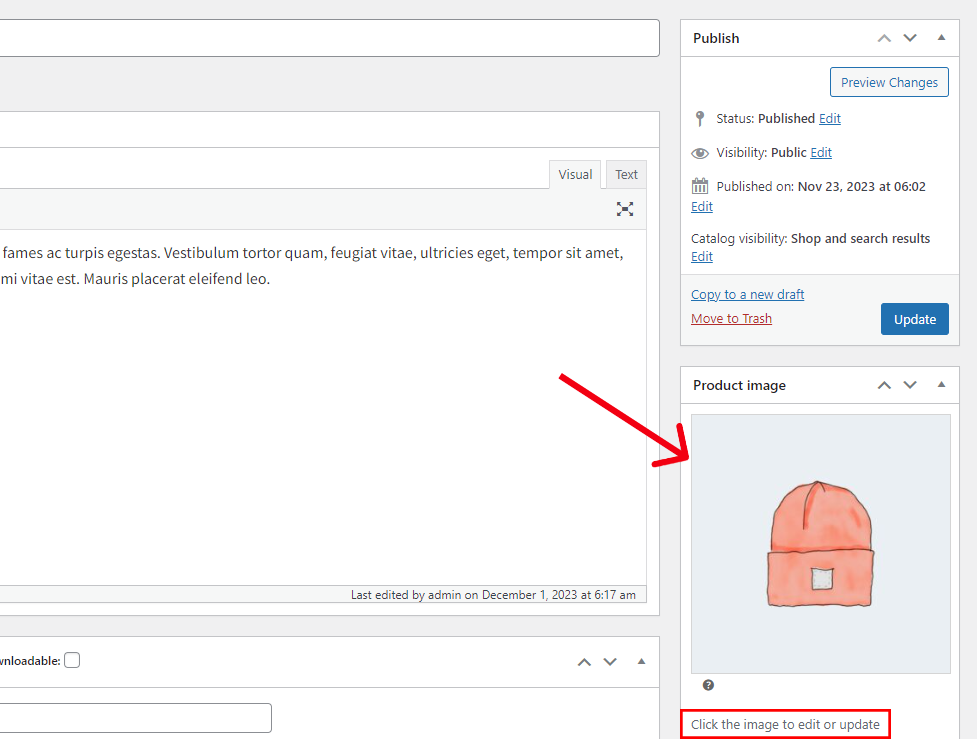The height and width of the screenshot is (739, 977).
Task: Edit the Published status
Action: coord(829,118)
